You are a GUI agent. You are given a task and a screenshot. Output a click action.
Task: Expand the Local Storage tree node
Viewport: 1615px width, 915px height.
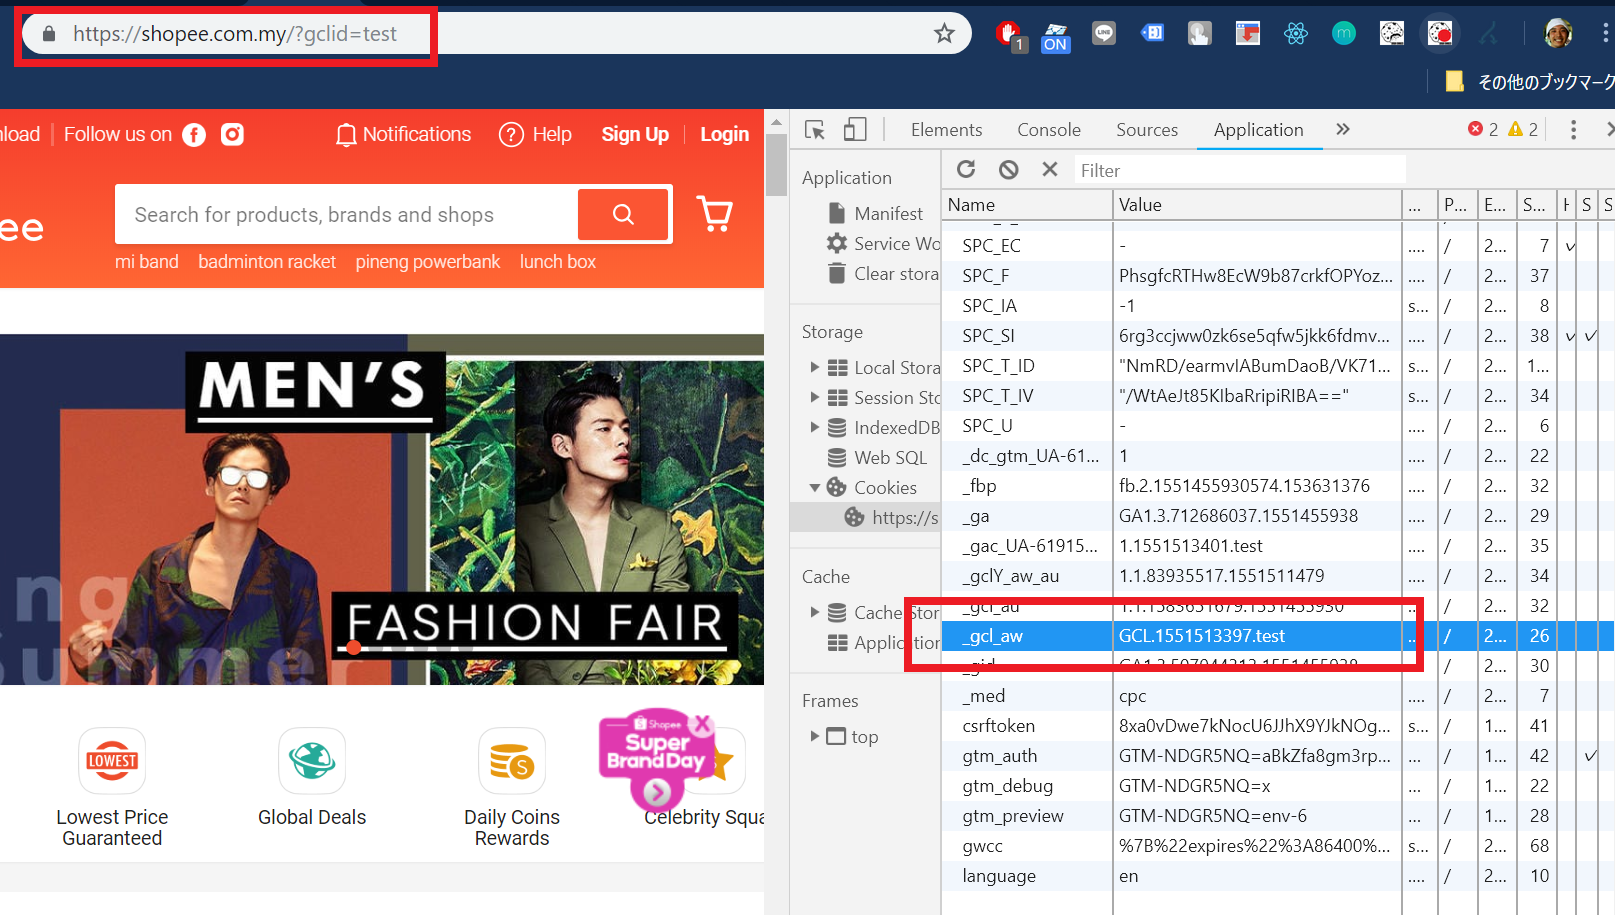pos(814,368)
